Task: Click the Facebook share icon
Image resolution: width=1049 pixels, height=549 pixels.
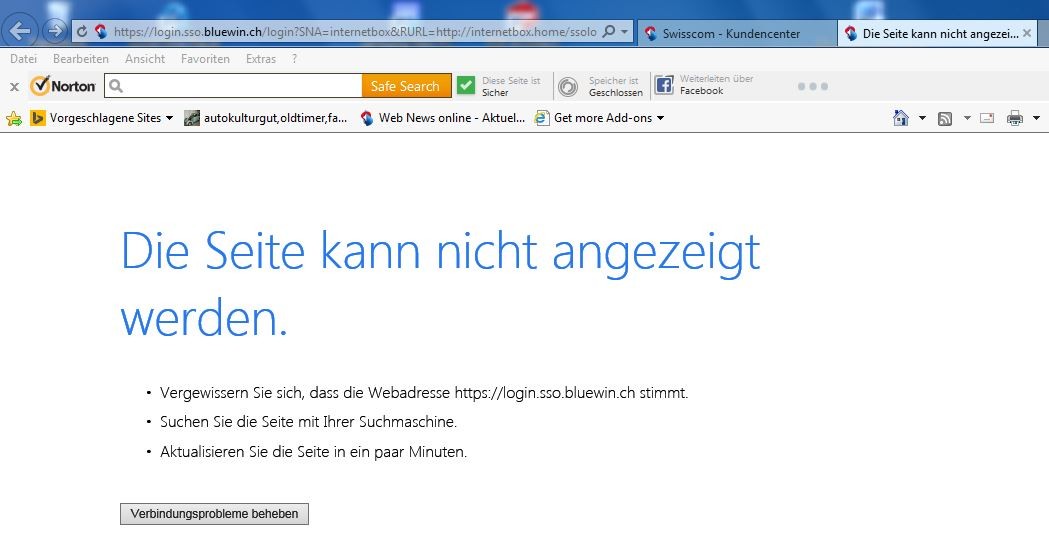Action: [664, 86]
